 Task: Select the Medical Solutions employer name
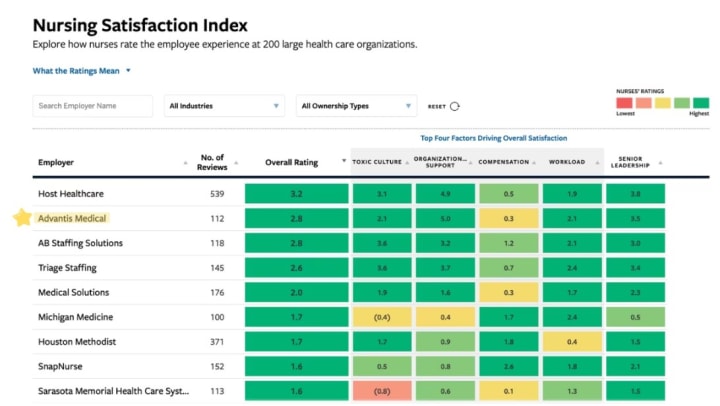click(x=73, y=293)
